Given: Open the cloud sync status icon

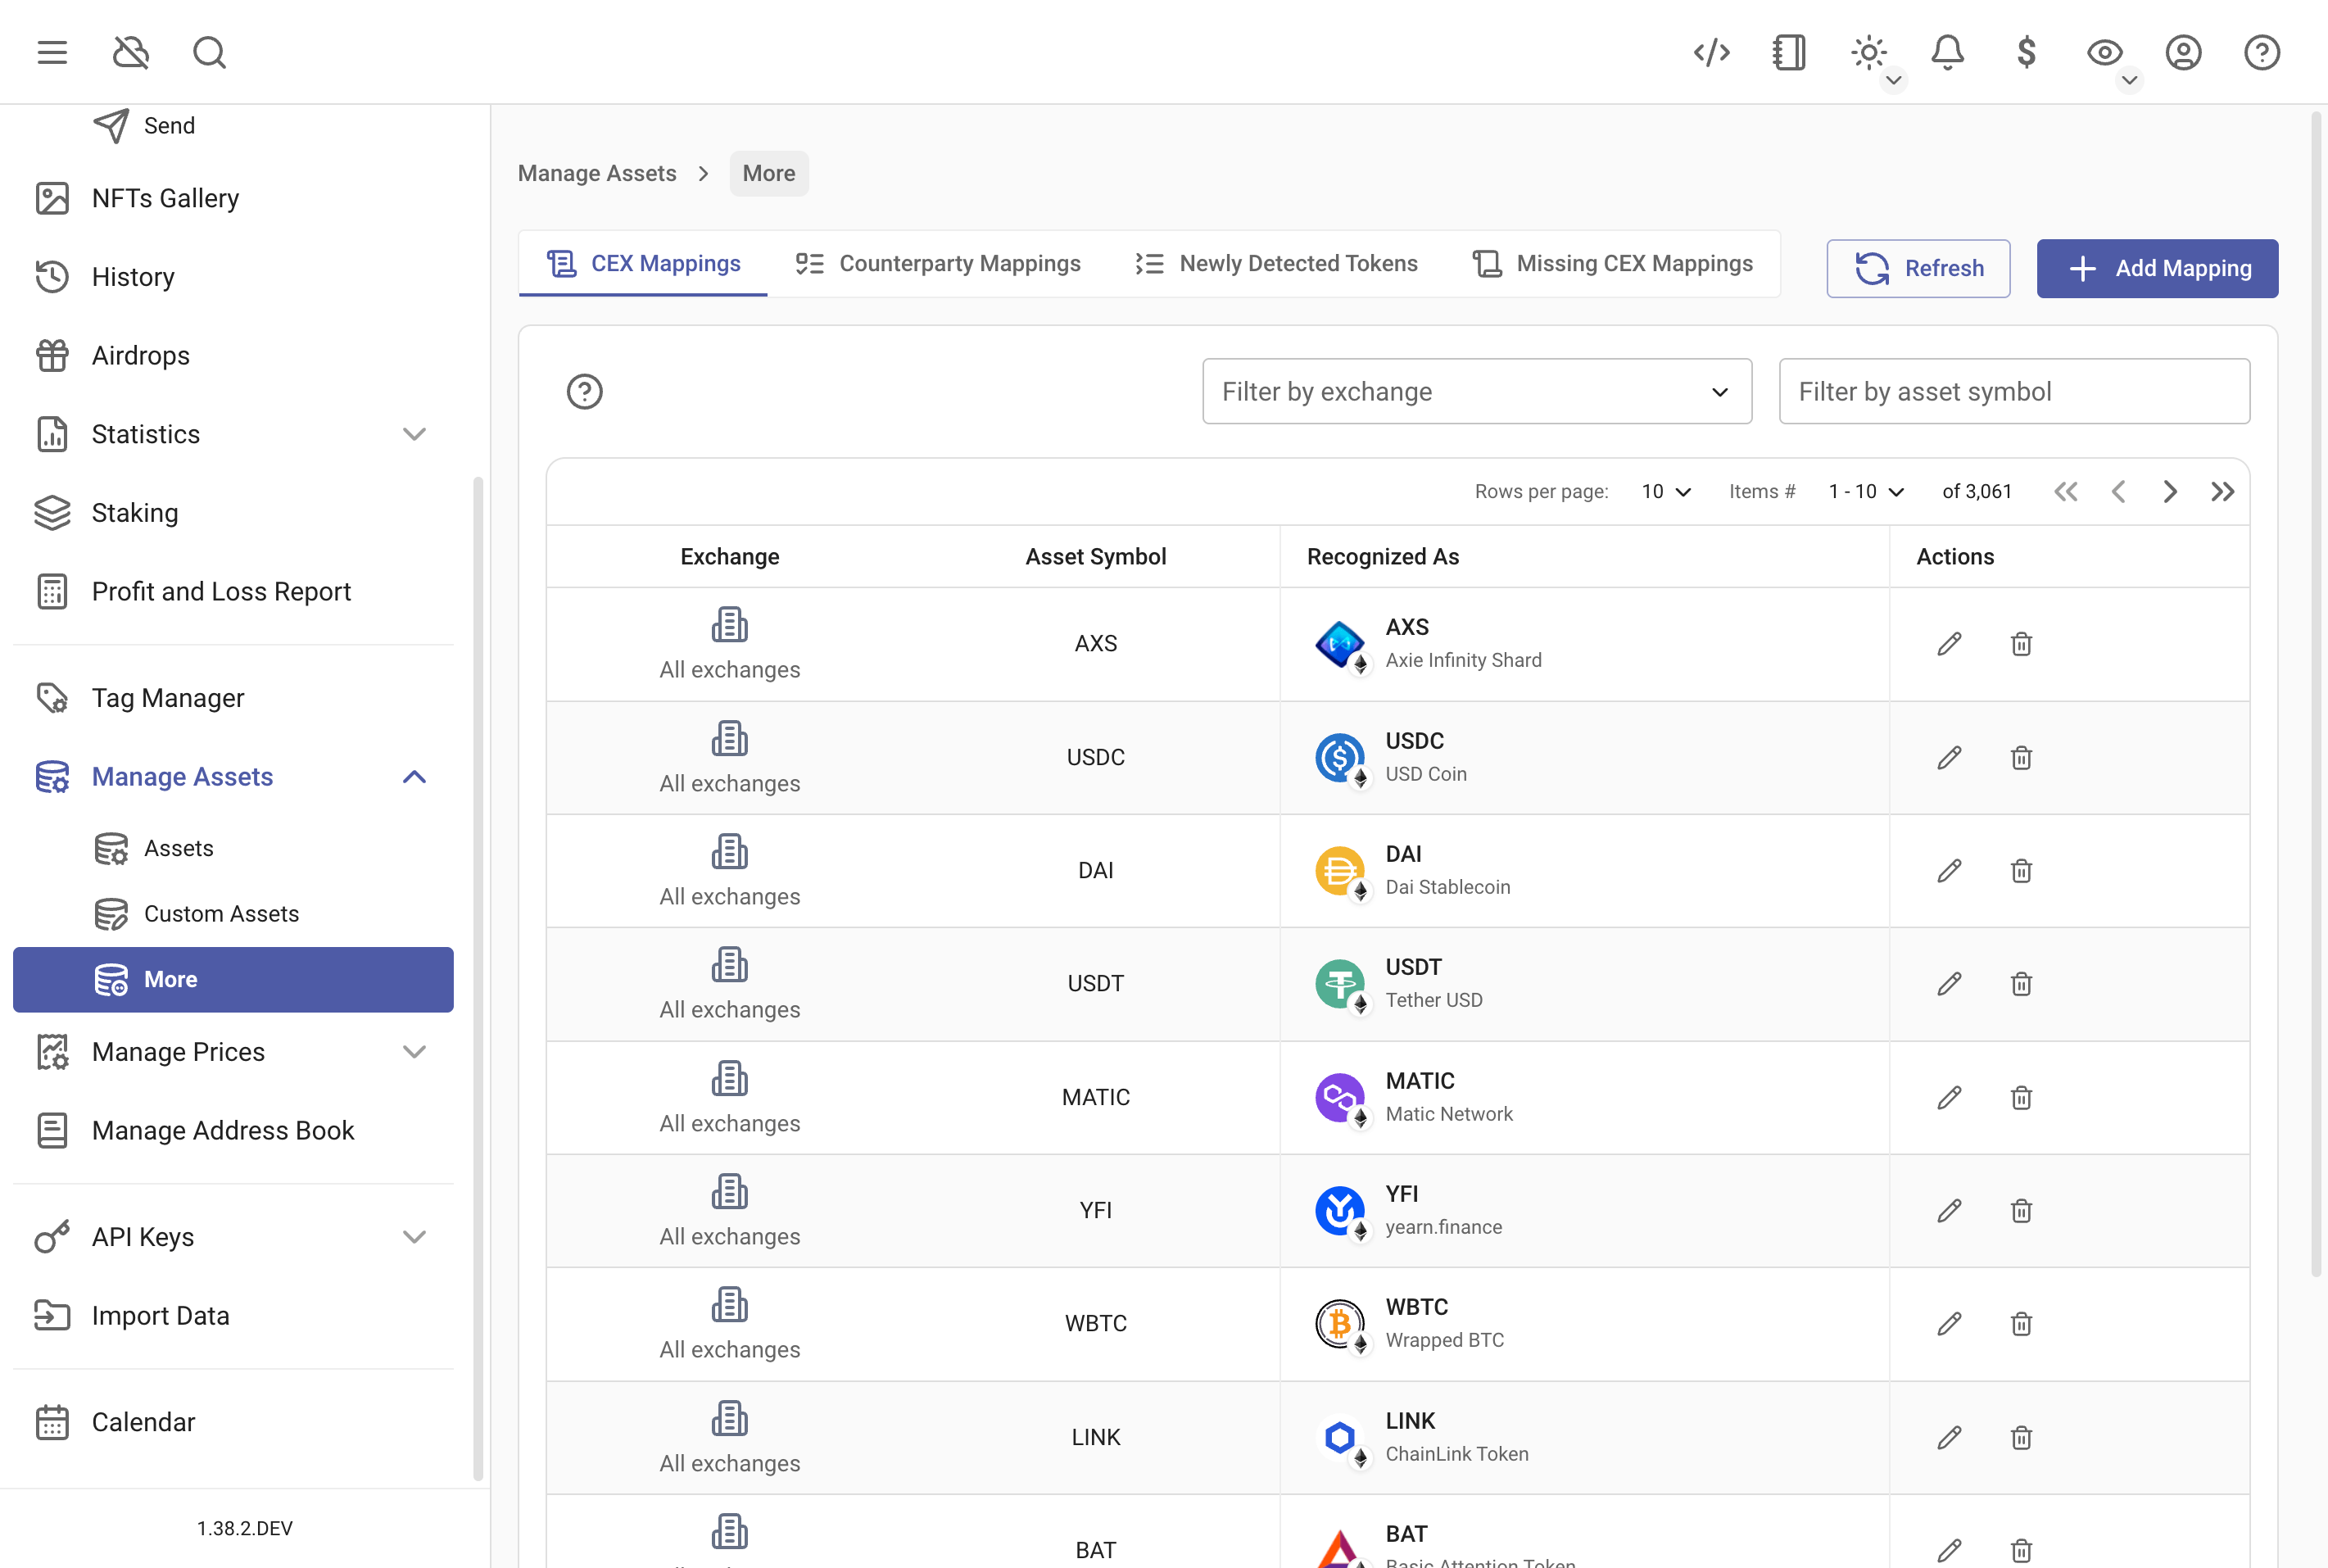Looking at the screenshot, I should tap(131, 52).
